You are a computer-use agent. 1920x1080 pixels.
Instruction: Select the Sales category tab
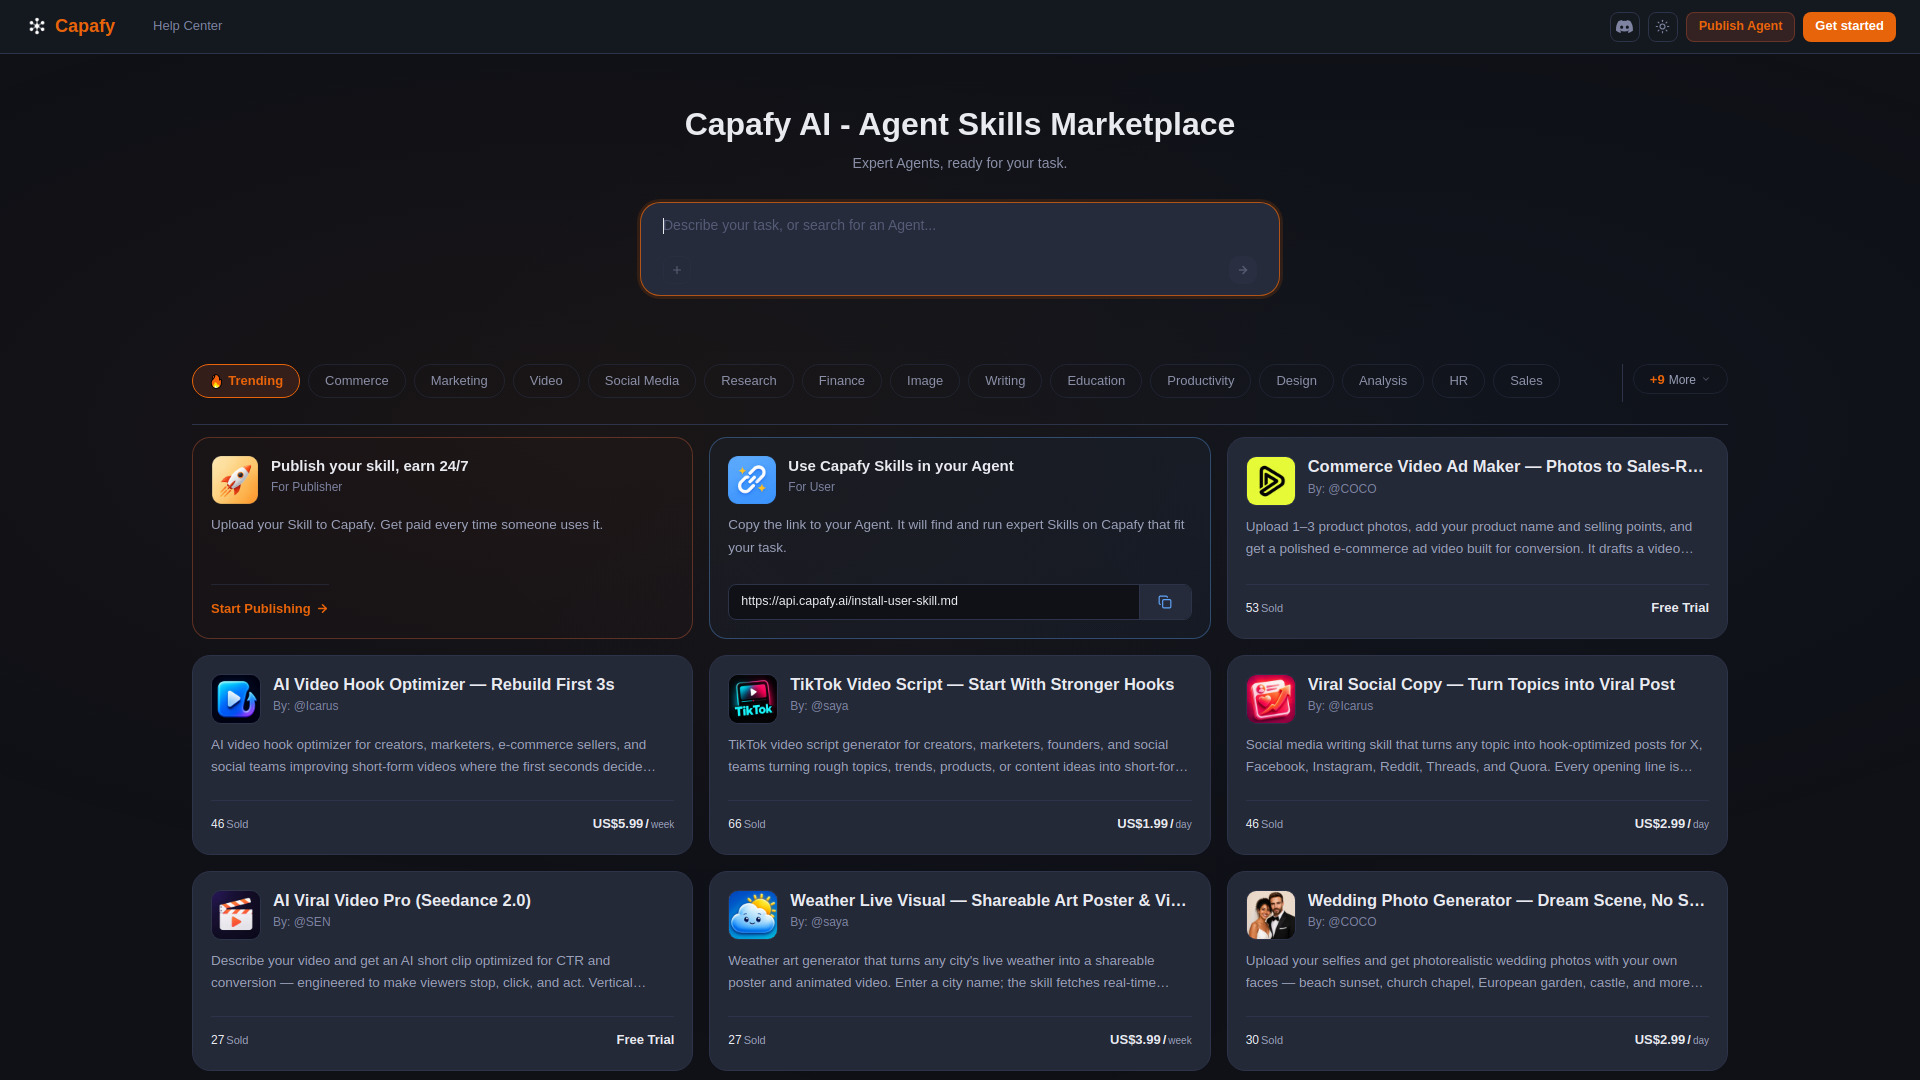pyautogui.click(x=1526, y=381)
